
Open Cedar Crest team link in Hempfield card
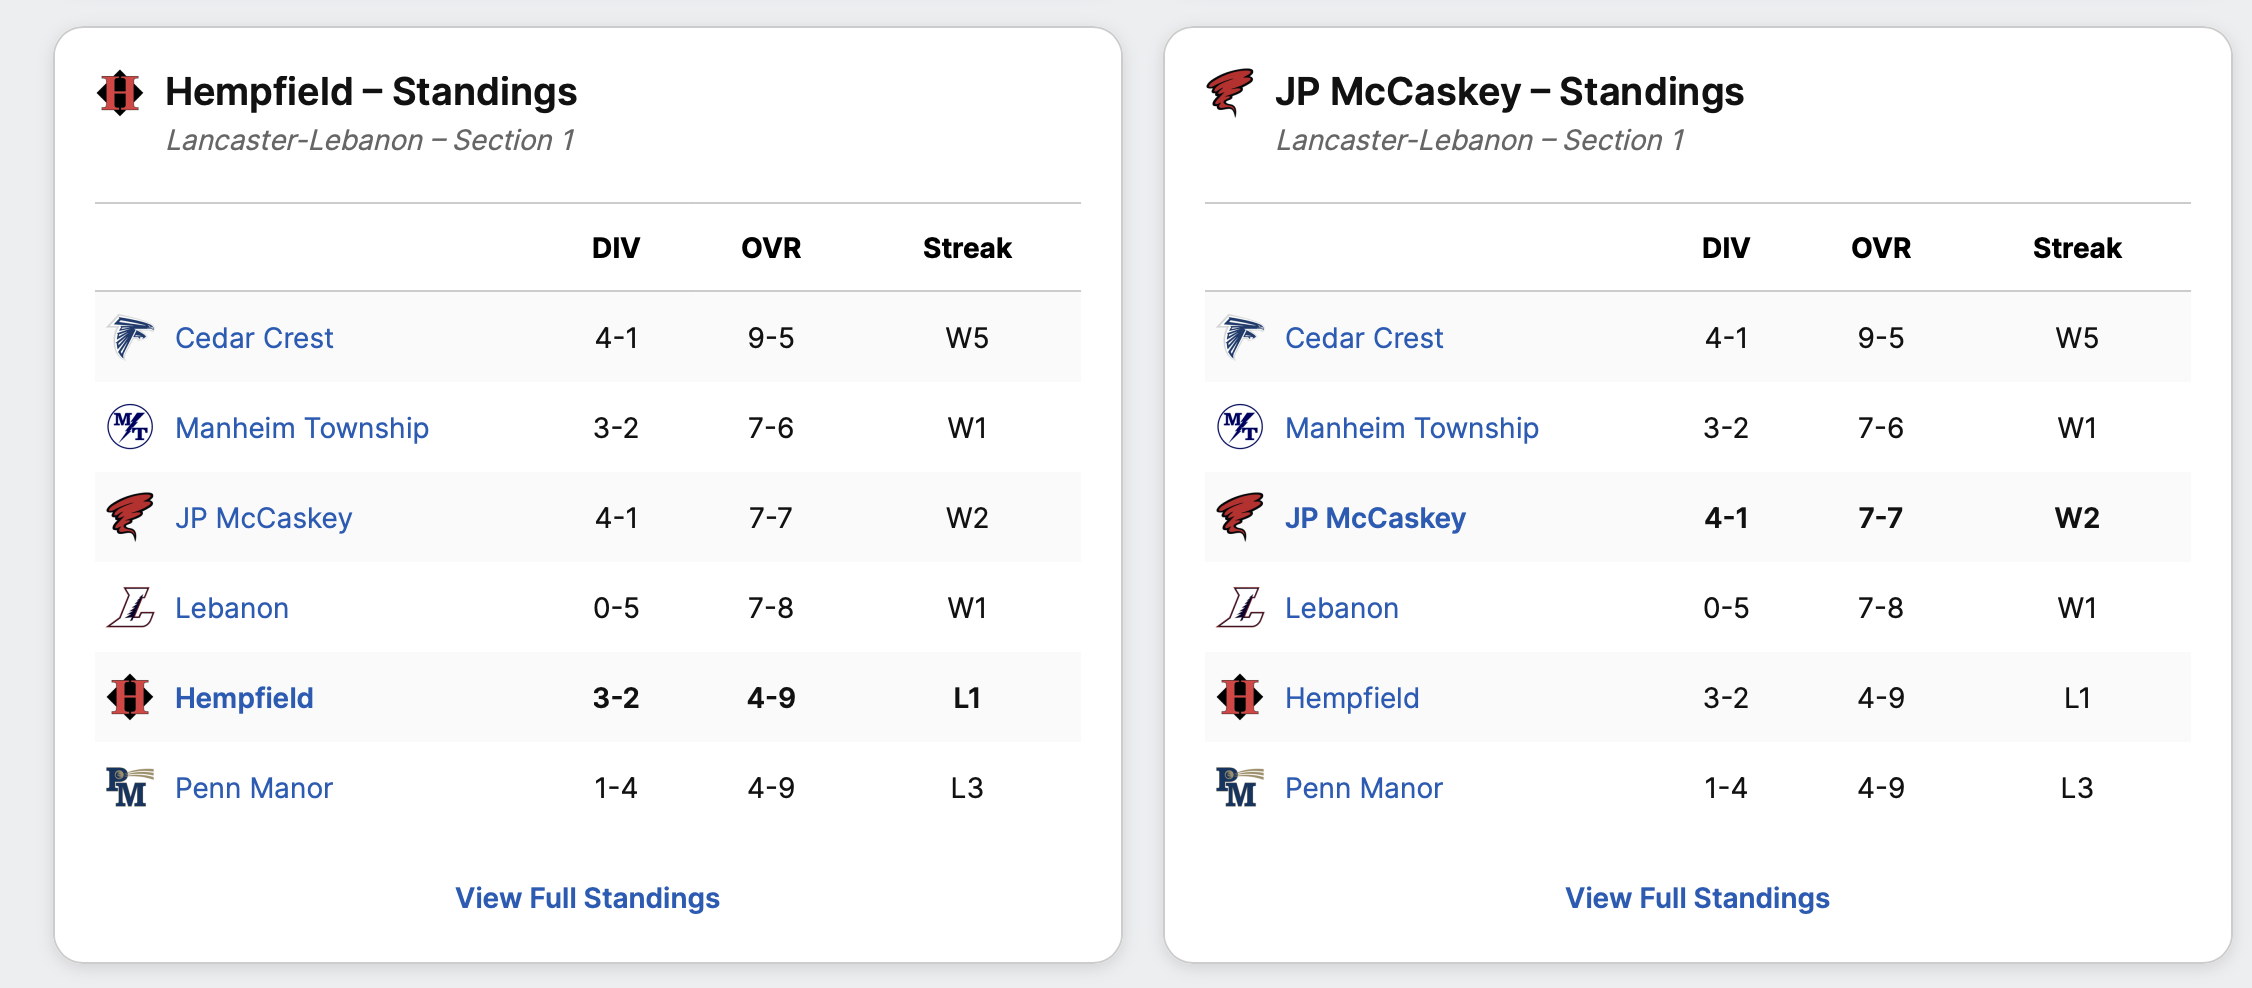(x=254, y=338)
